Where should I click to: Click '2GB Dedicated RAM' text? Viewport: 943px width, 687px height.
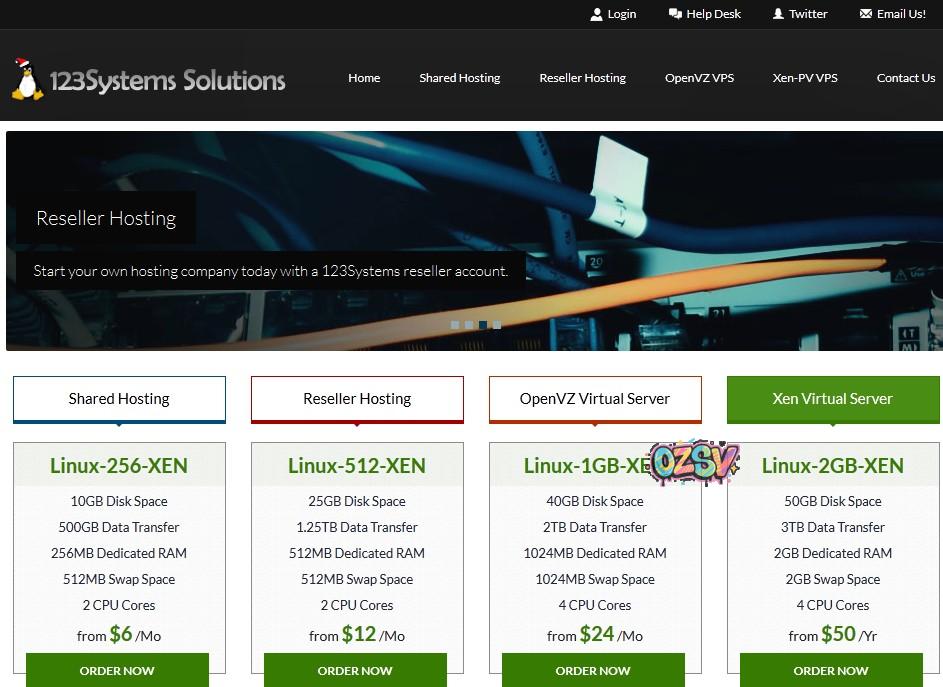click(833, 553)
